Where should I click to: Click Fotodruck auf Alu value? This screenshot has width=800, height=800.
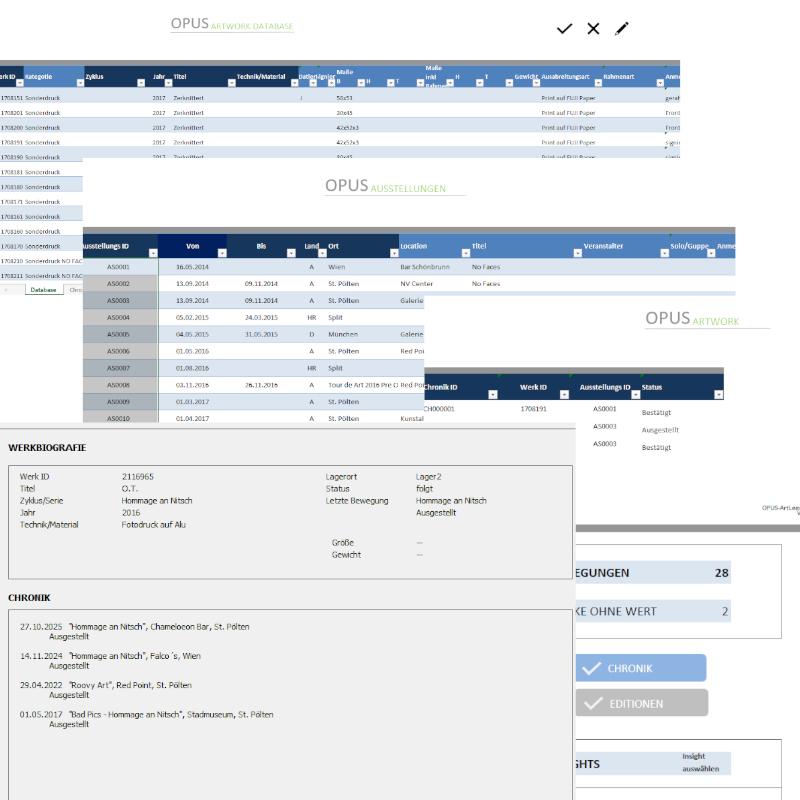[x=154, y=524]
